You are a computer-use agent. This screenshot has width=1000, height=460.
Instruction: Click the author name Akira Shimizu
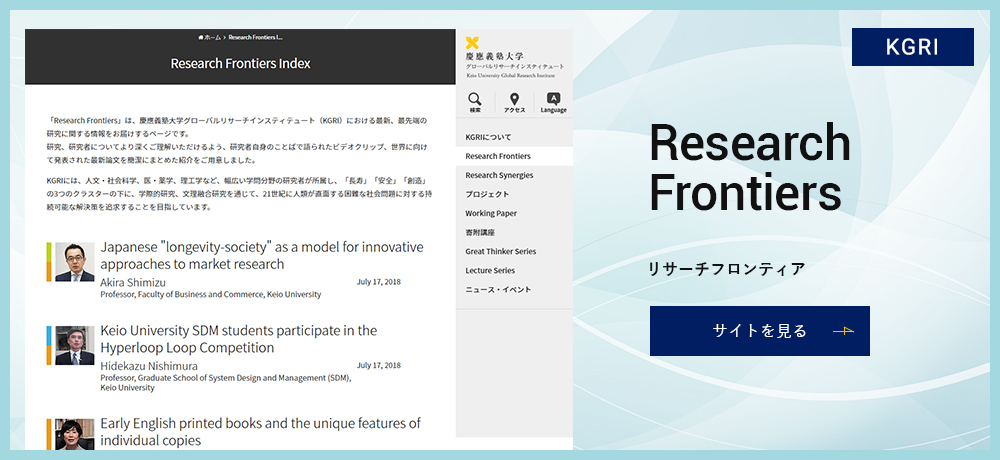[133, 282]
